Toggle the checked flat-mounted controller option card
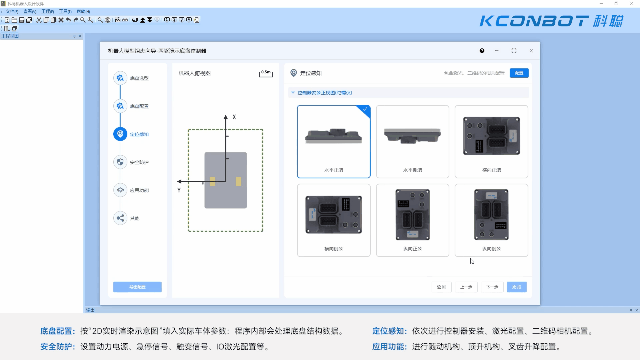The height and width of the screenshot is (360, 640). pyautogui.click(x=334, y=142)
